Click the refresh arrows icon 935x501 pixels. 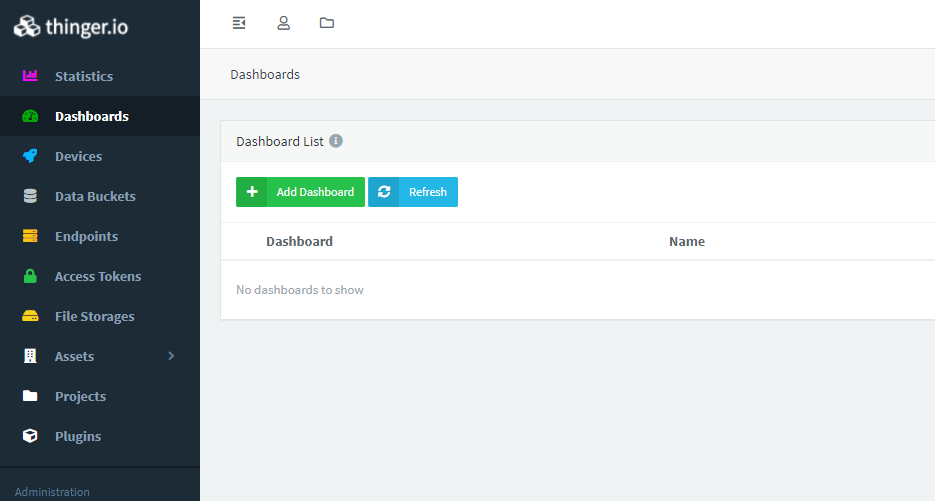(x=384, y=191)
